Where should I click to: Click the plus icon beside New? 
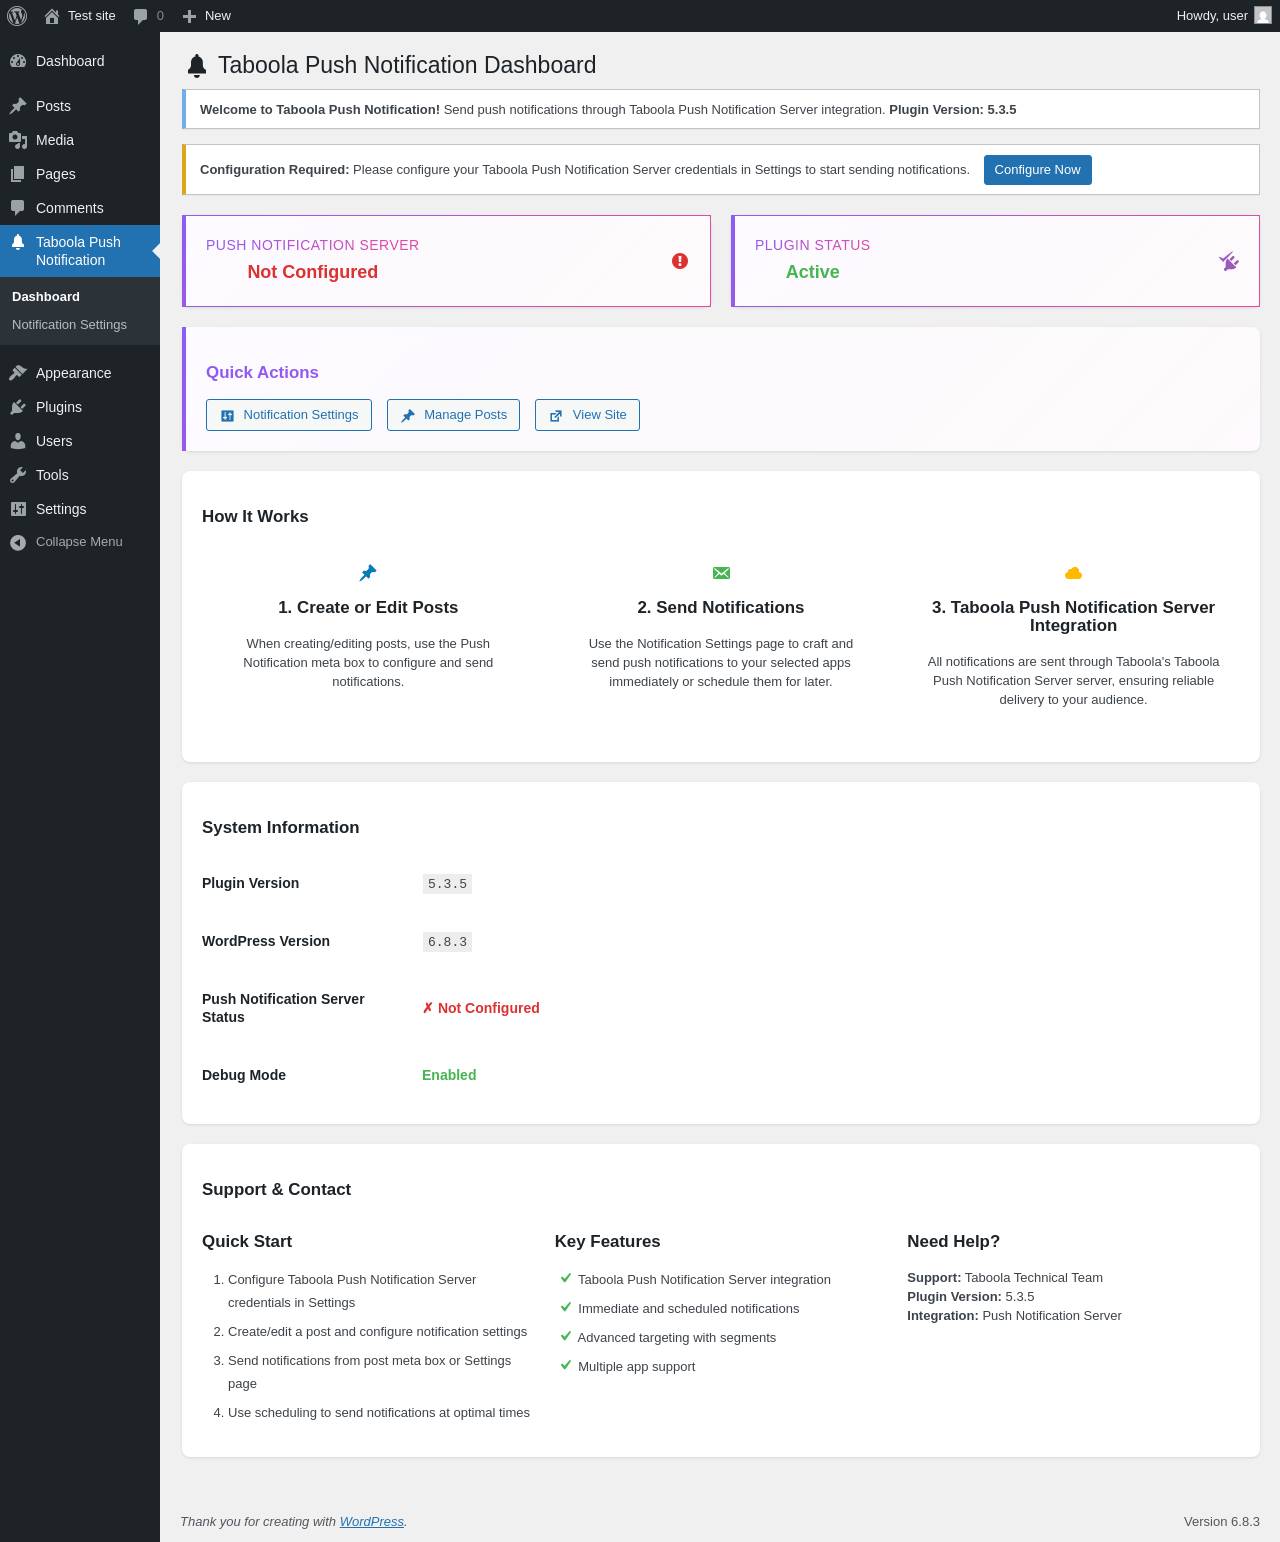coord(190,16)
